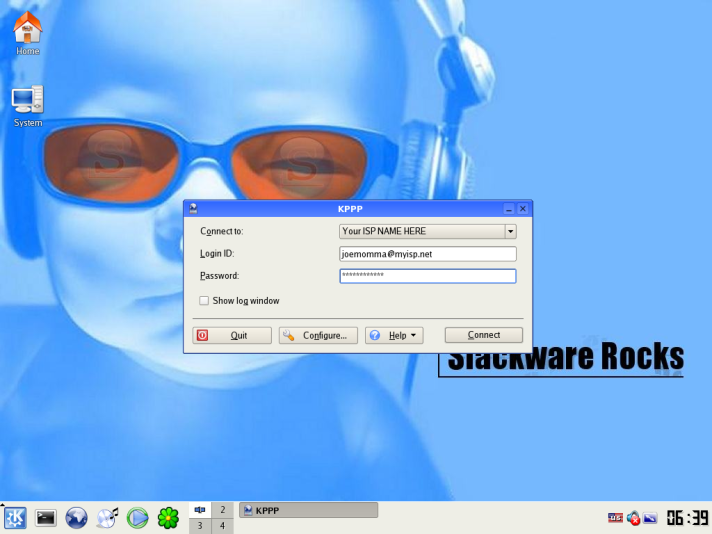The width and height of the screenshot is (712, 534).
Task: Launch the Konsole terminal from the panel
Action: (x=46, y=518)
